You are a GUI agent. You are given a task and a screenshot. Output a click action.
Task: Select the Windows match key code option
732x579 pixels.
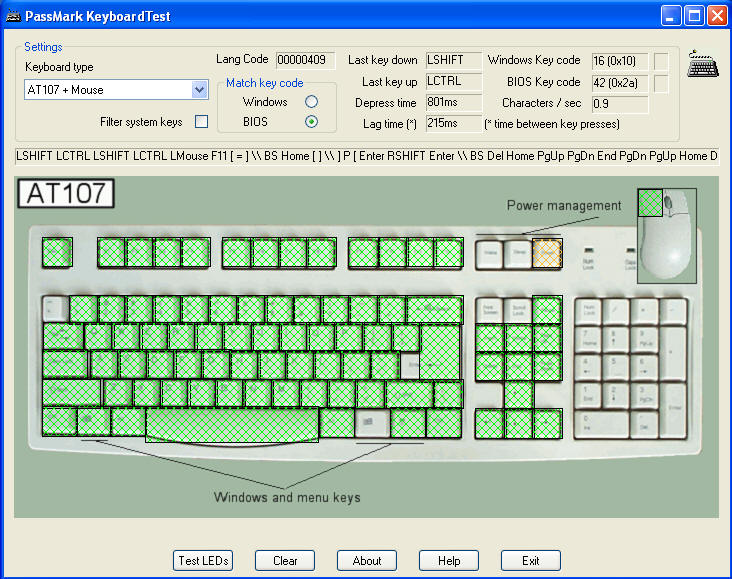click(311, 101)
